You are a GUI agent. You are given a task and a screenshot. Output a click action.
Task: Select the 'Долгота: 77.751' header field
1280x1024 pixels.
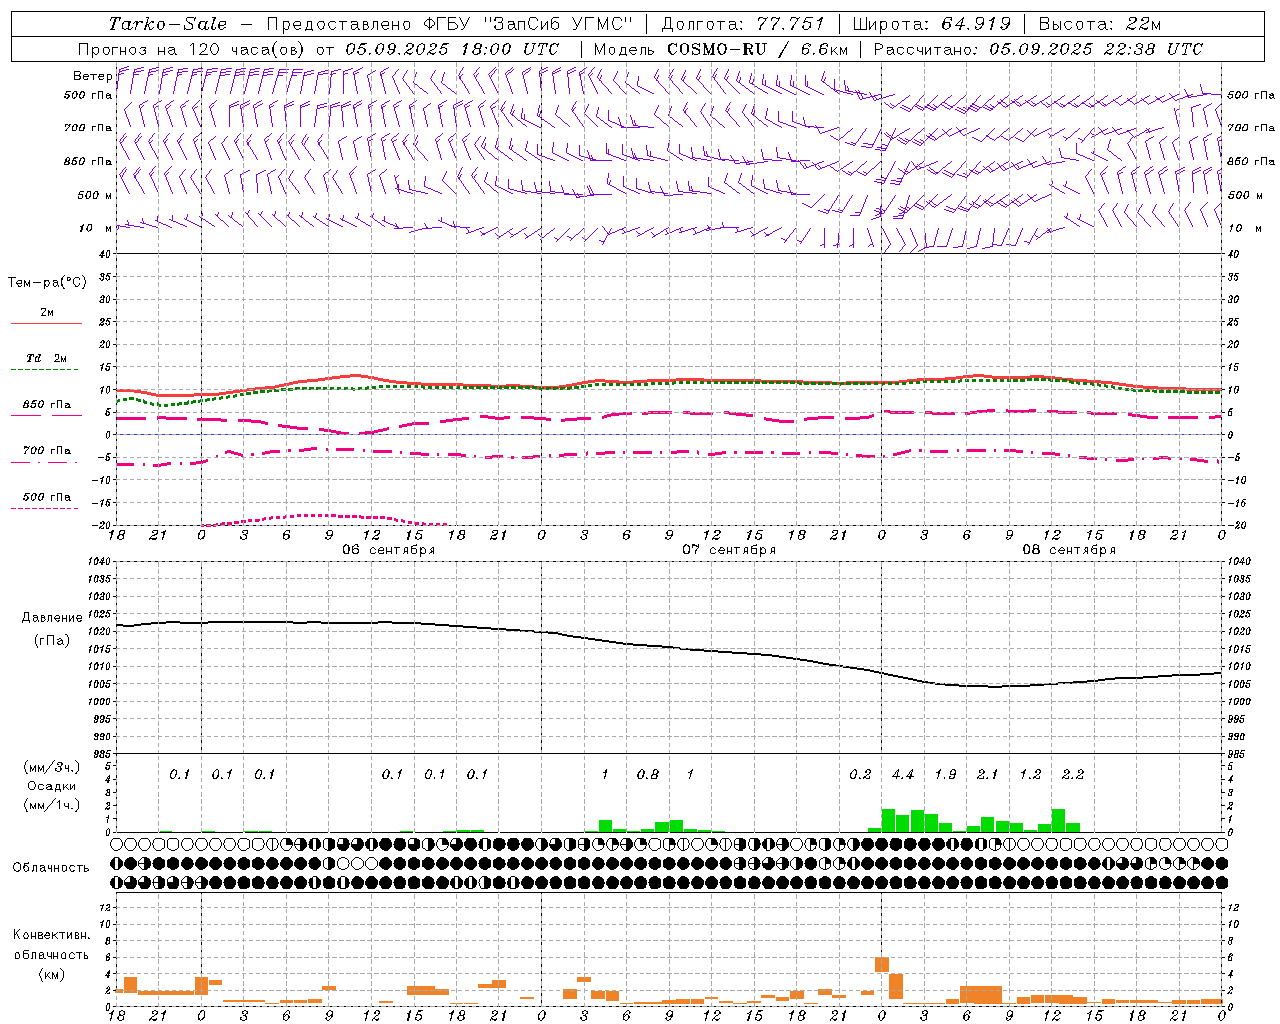point(743,24)
